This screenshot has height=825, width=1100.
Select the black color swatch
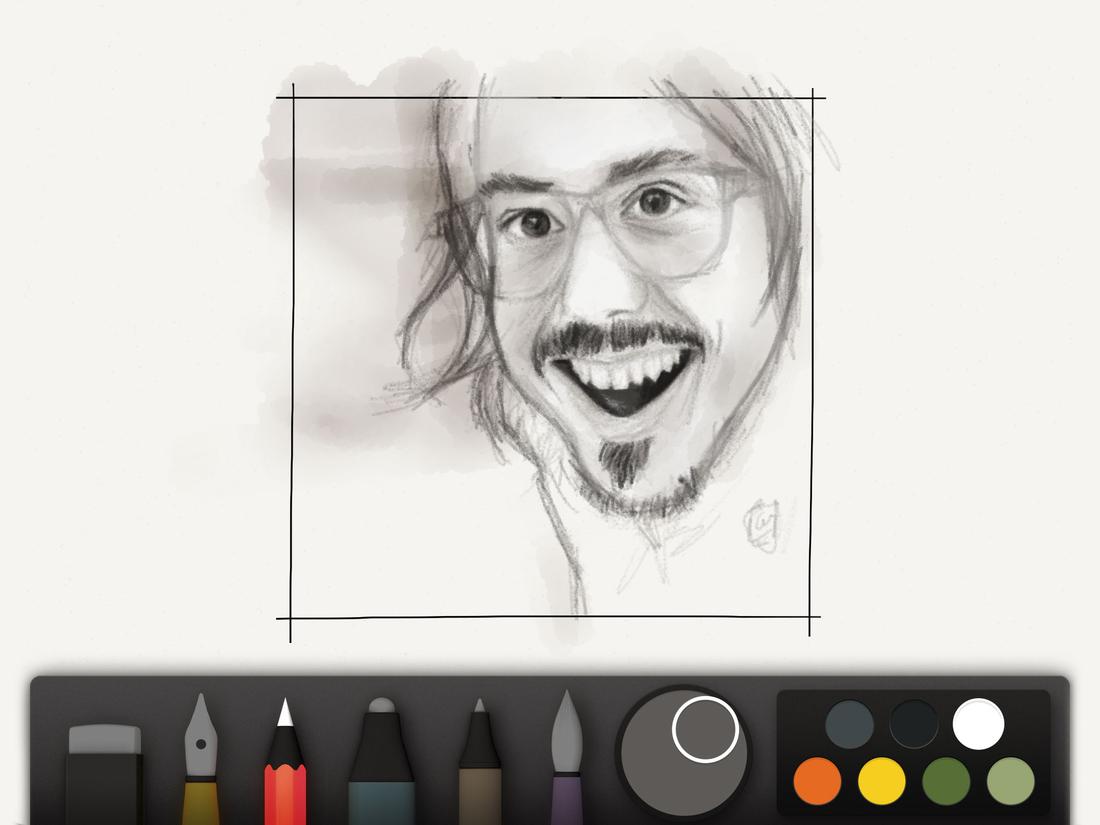pos(913,722)
